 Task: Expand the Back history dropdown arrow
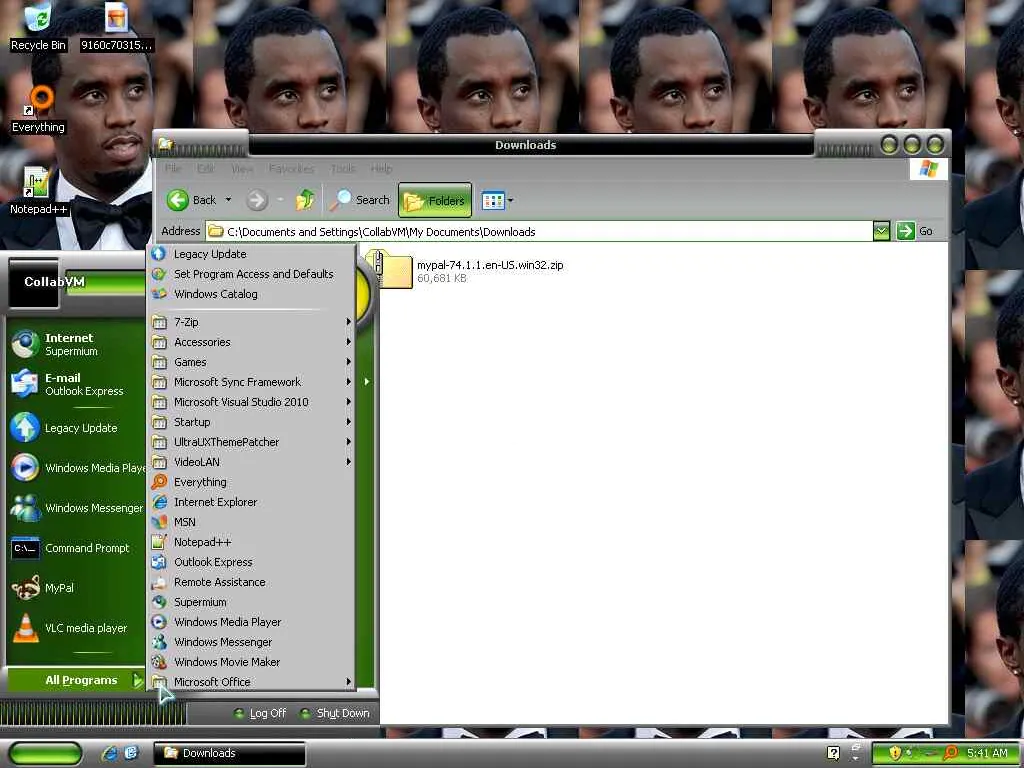(228, 200)
